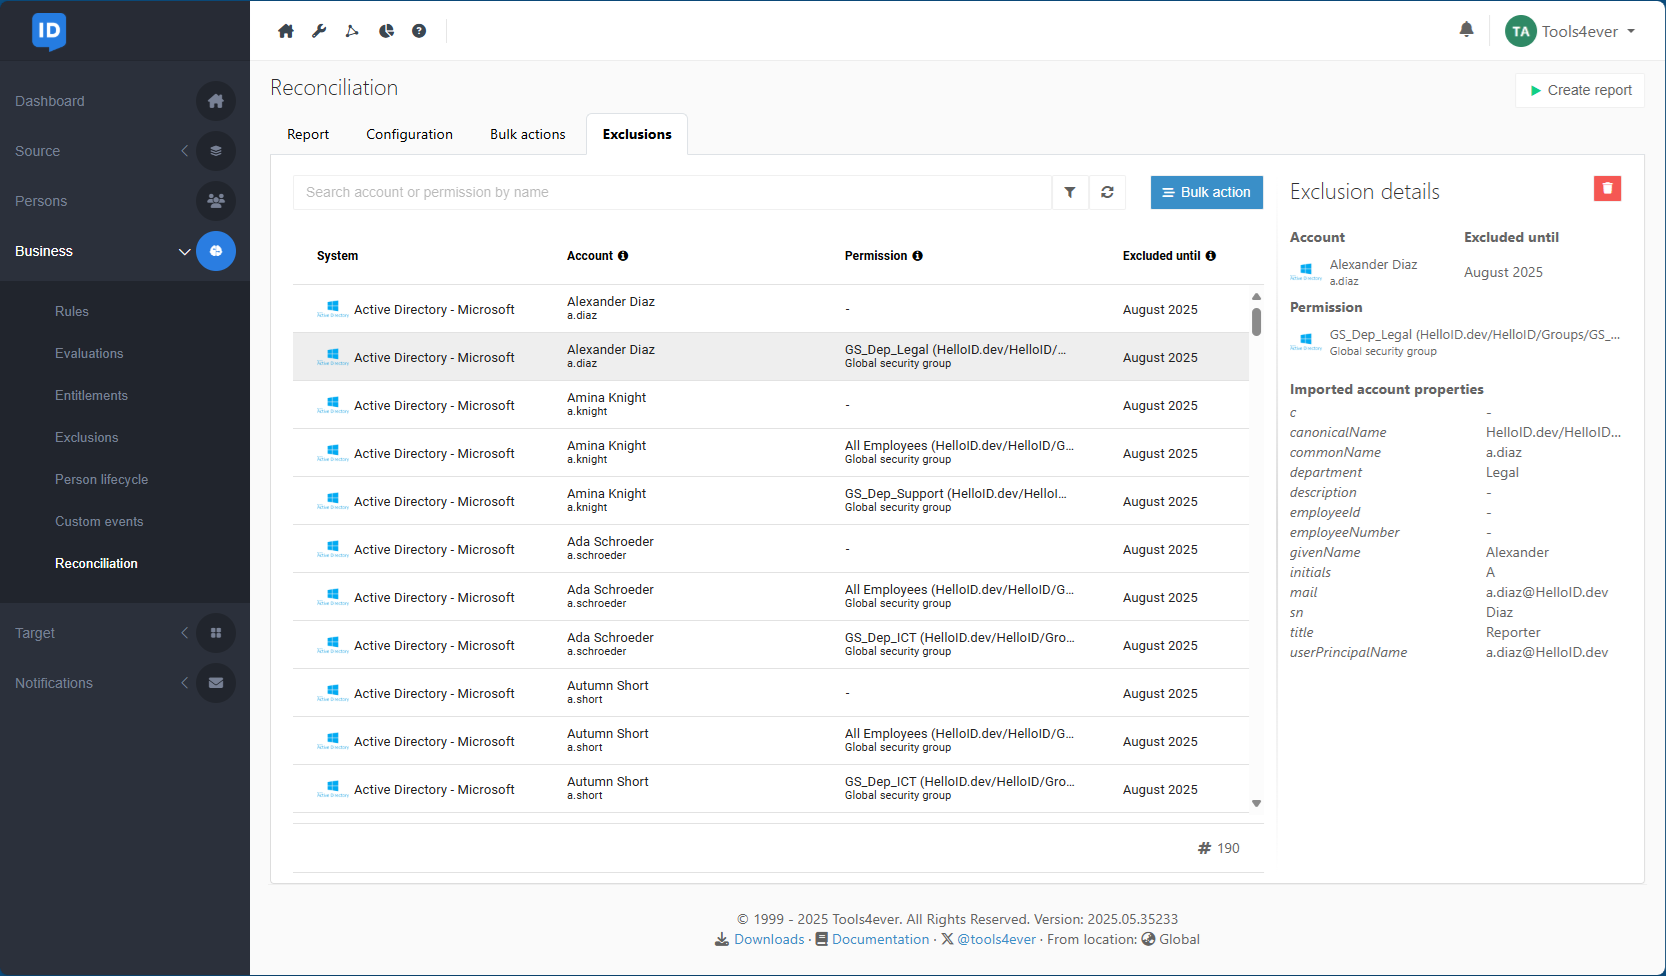Show info for Permission column header
This screenshot has width=1666, height=976.
click(917, 256)
